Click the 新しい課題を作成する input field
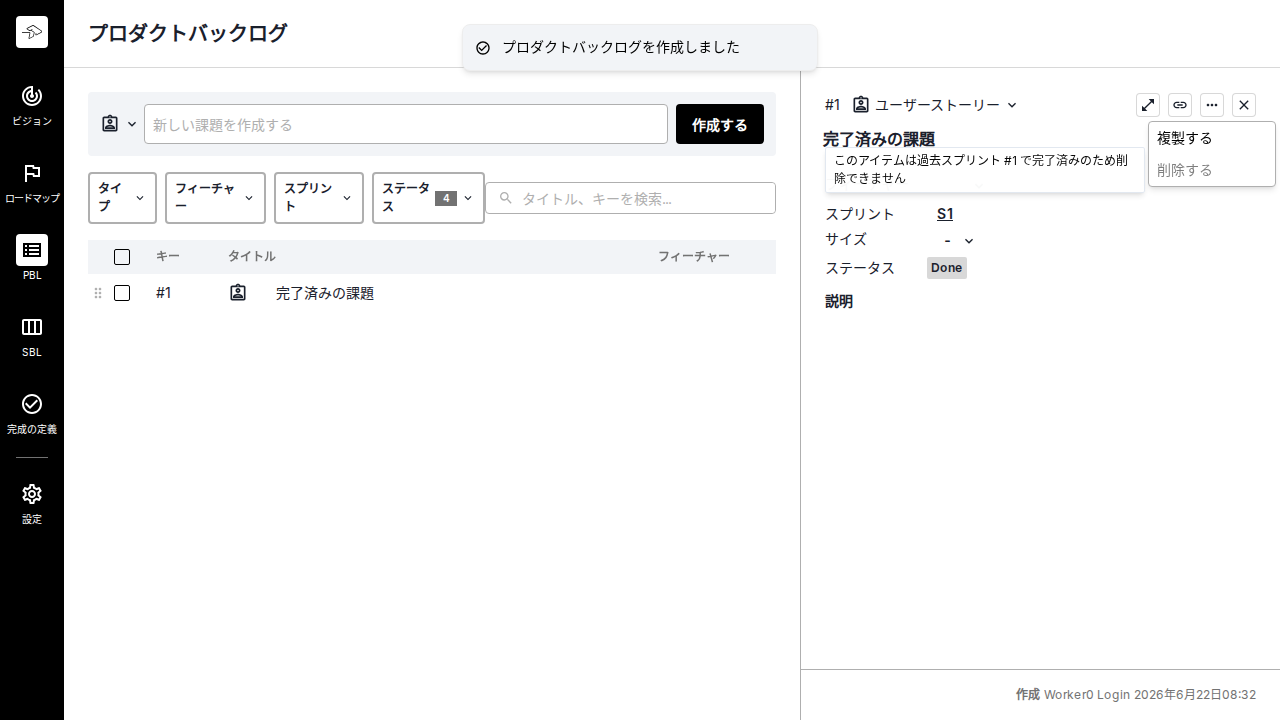Screen dimensions: 1280x720 point(406,124)
